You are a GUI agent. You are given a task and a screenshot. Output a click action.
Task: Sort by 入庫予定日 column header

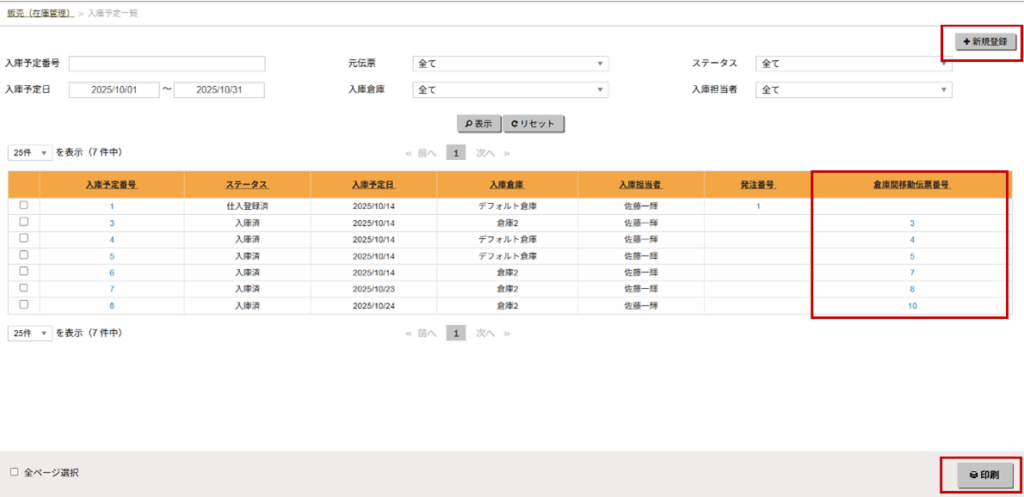tap(373, 185)
